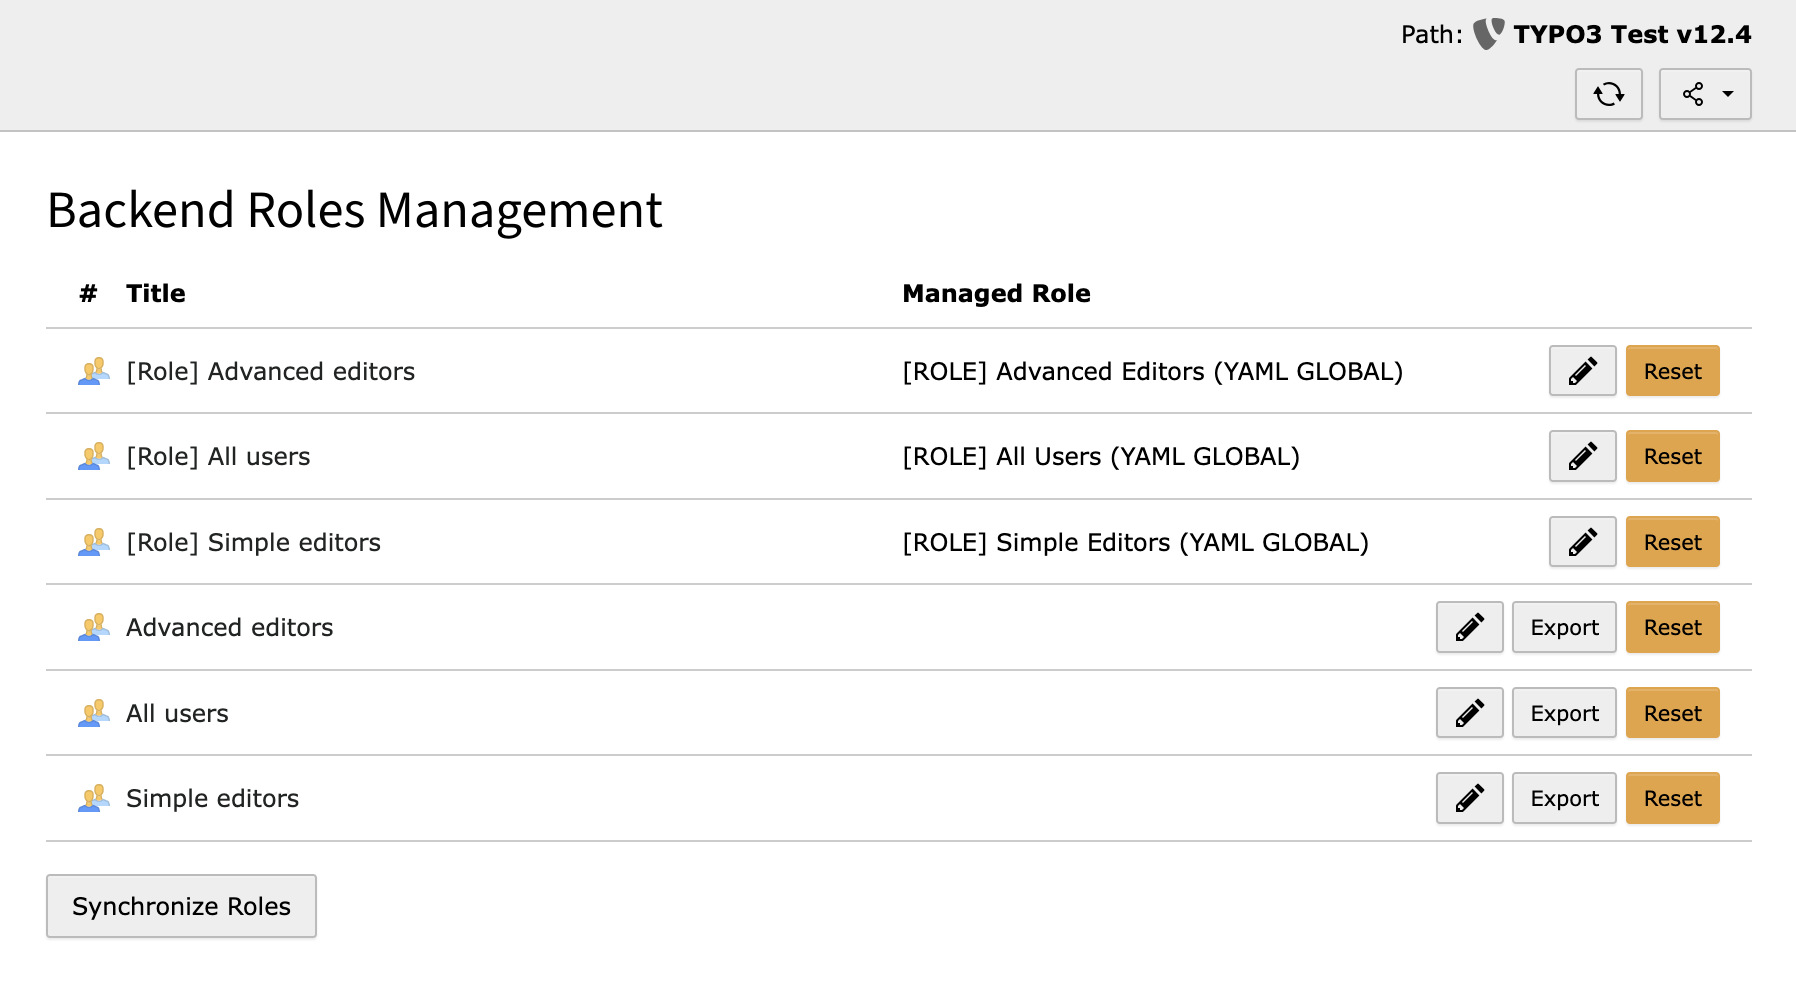Click the TYPO3 logo in path

[1488, 34]
